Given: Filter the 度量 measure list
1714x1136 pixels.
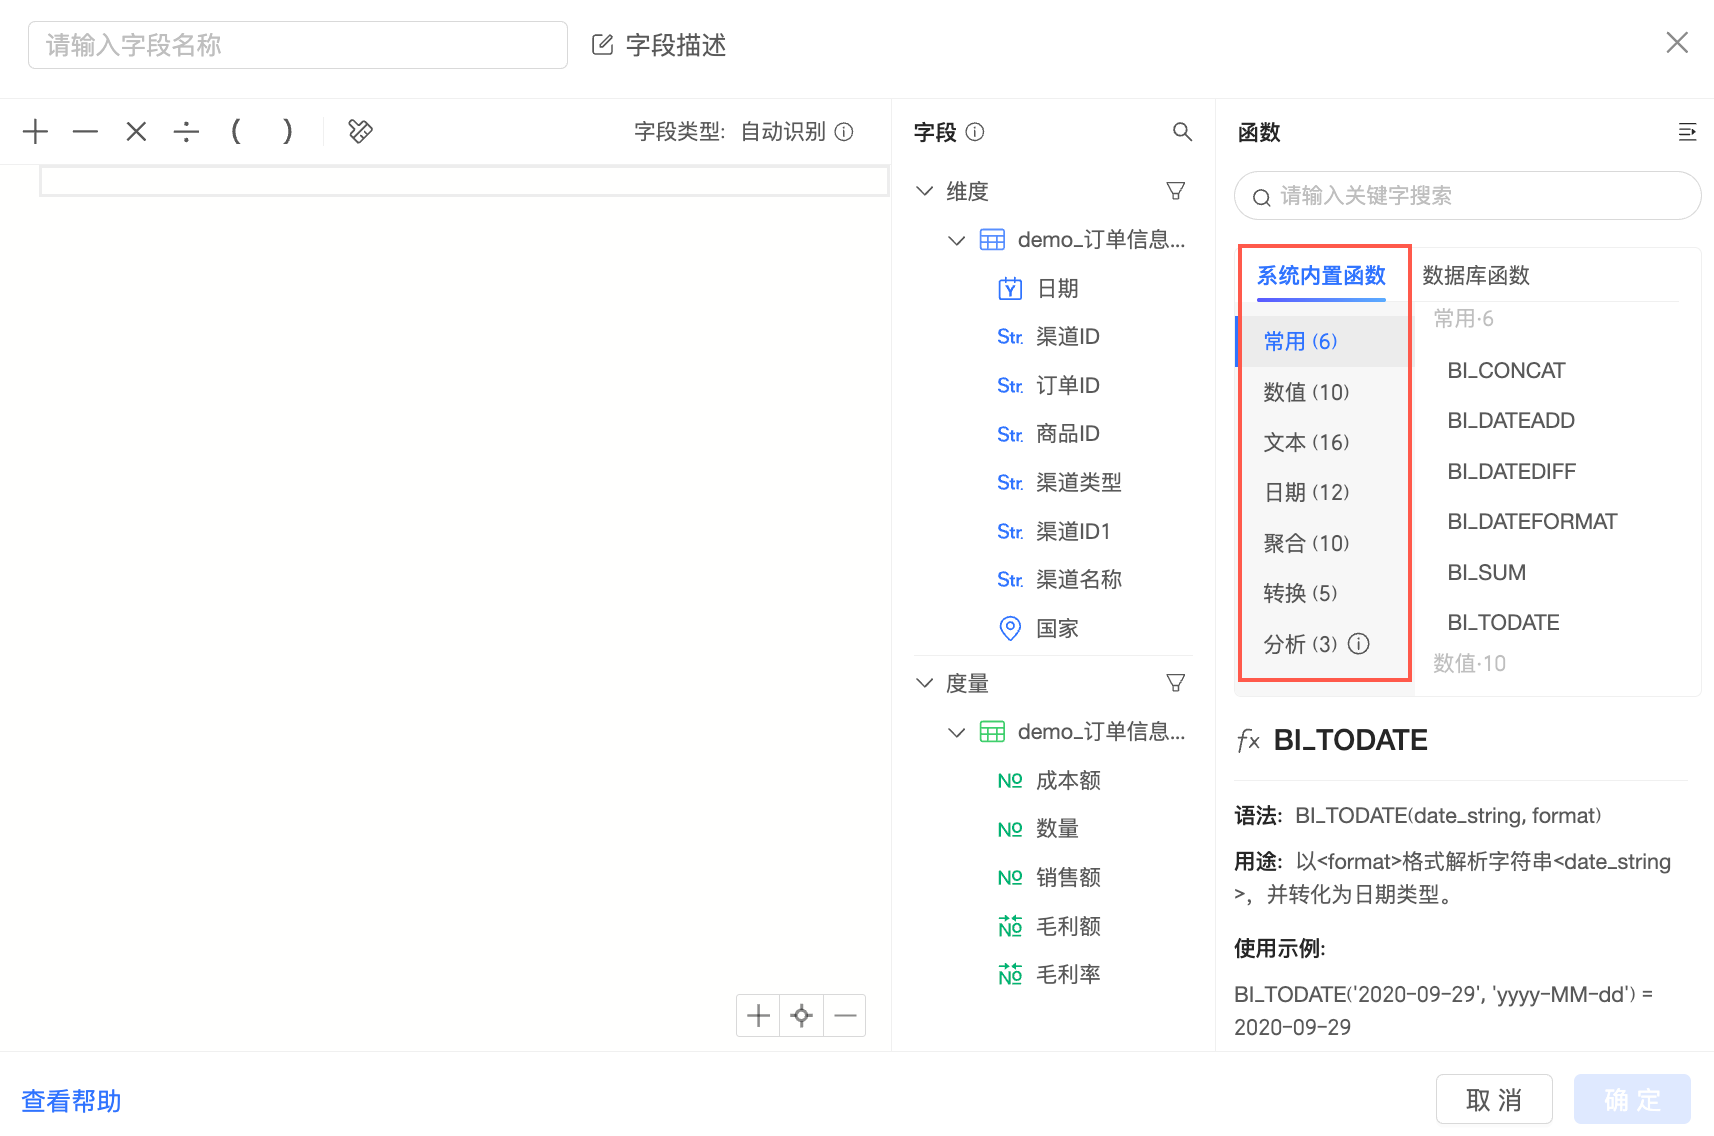Looking at the screenshot, I should point(1176,683).
